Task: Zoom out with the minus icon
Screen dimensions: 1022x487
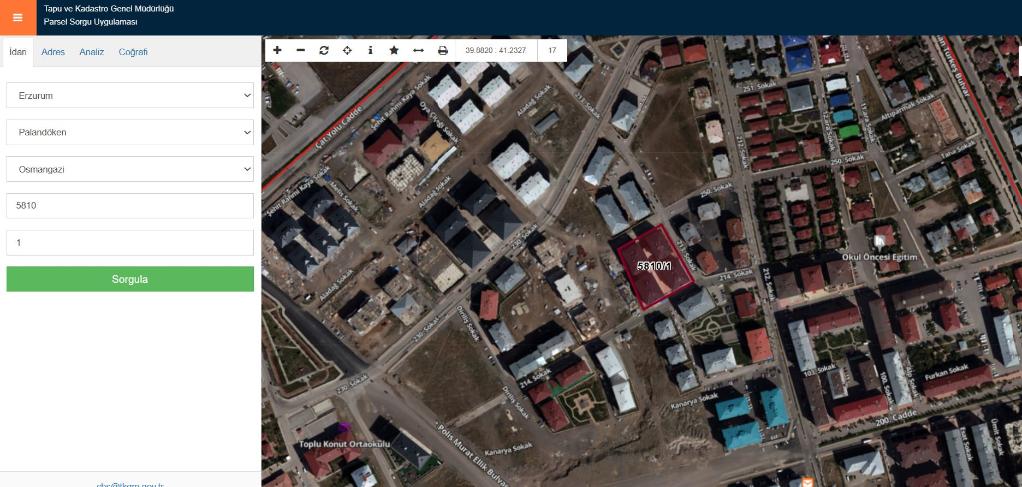Action: [301, 50]
